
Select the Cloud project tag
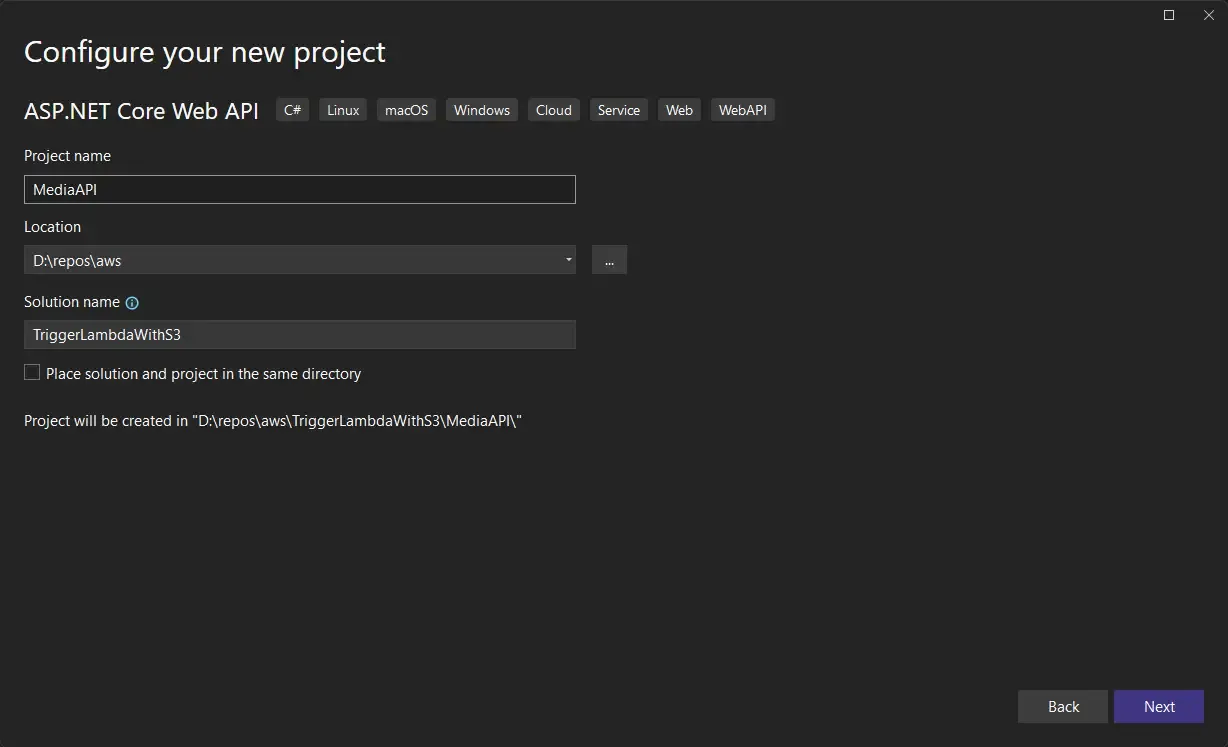point(553,110)
